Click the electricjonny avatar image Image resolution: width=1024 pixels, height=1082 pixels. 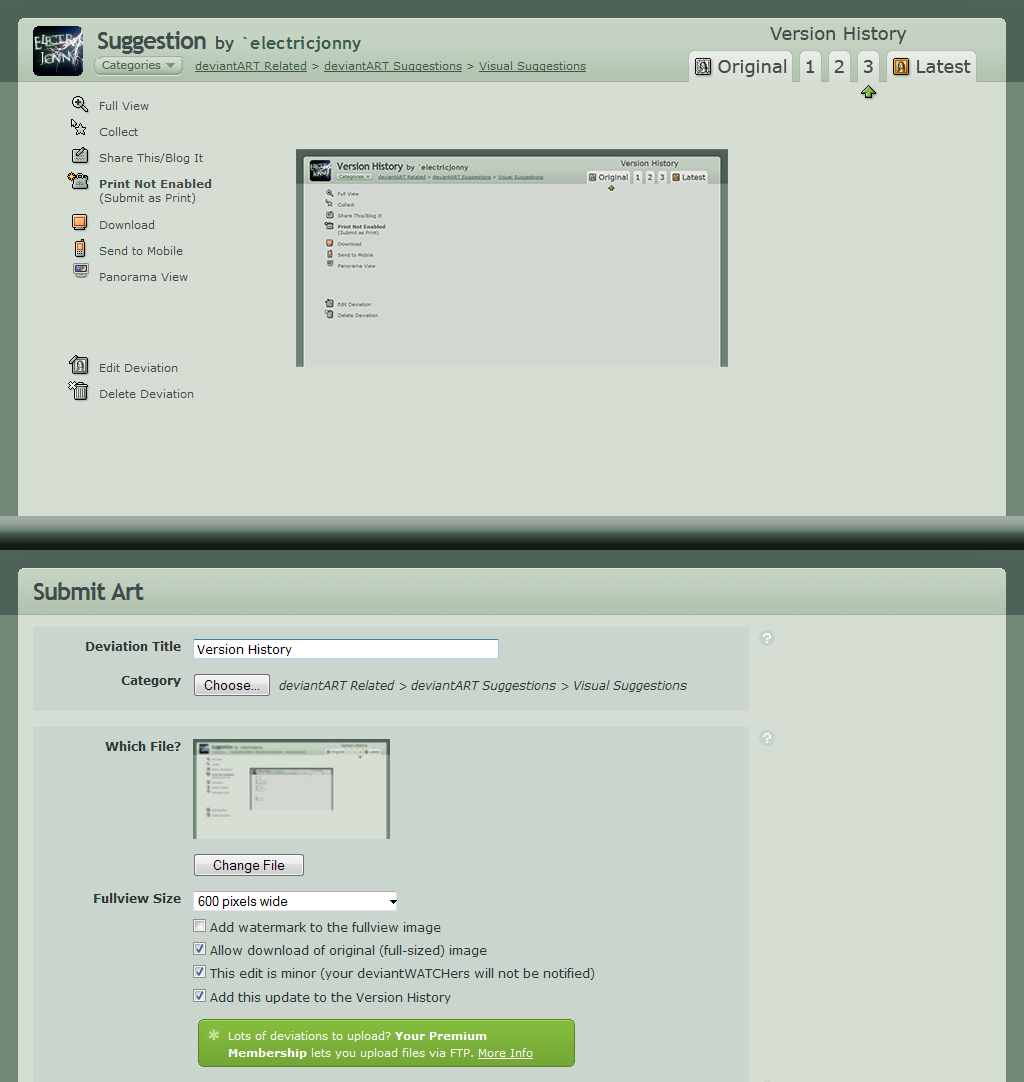(58, 51)
